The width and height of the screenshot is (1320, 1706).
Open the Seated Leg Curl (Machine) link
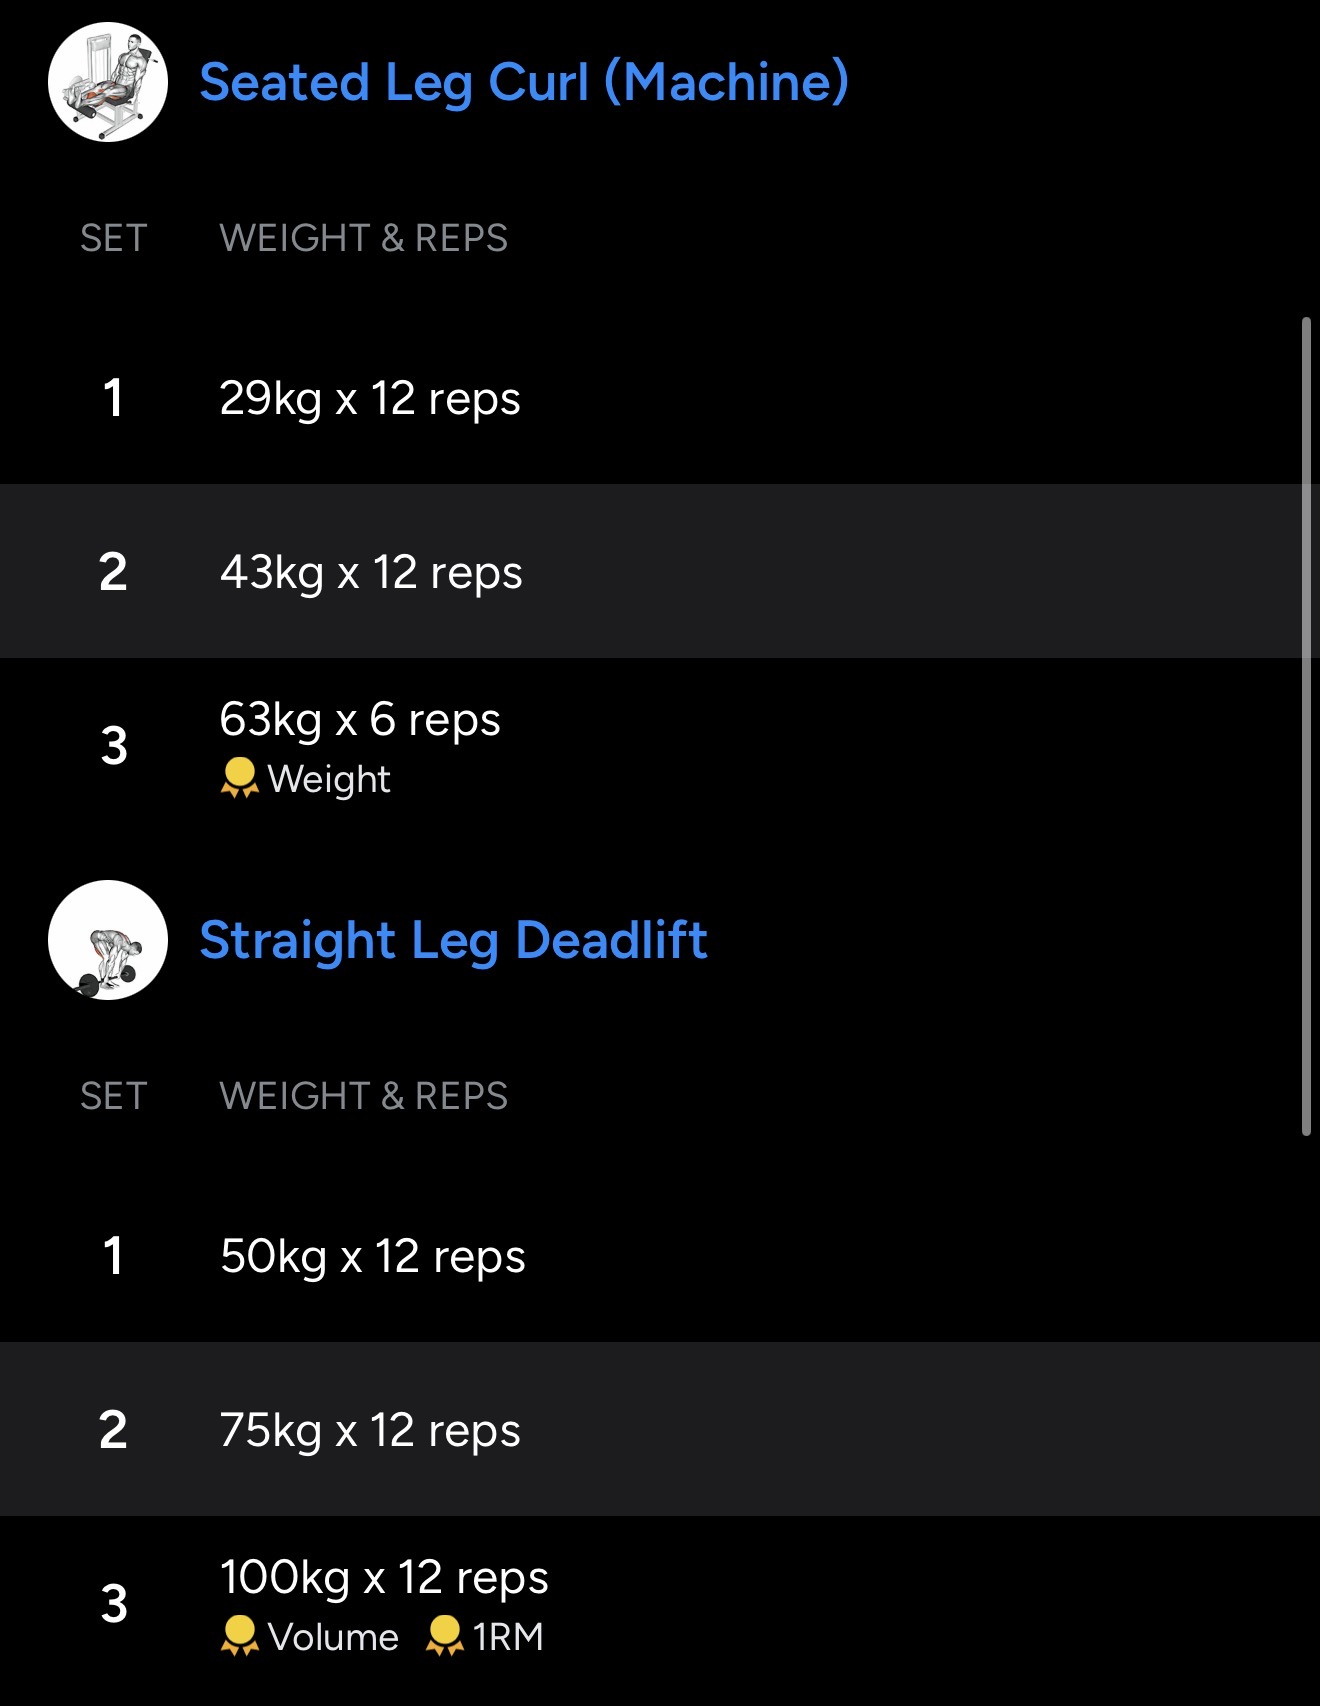pos(524,82)
